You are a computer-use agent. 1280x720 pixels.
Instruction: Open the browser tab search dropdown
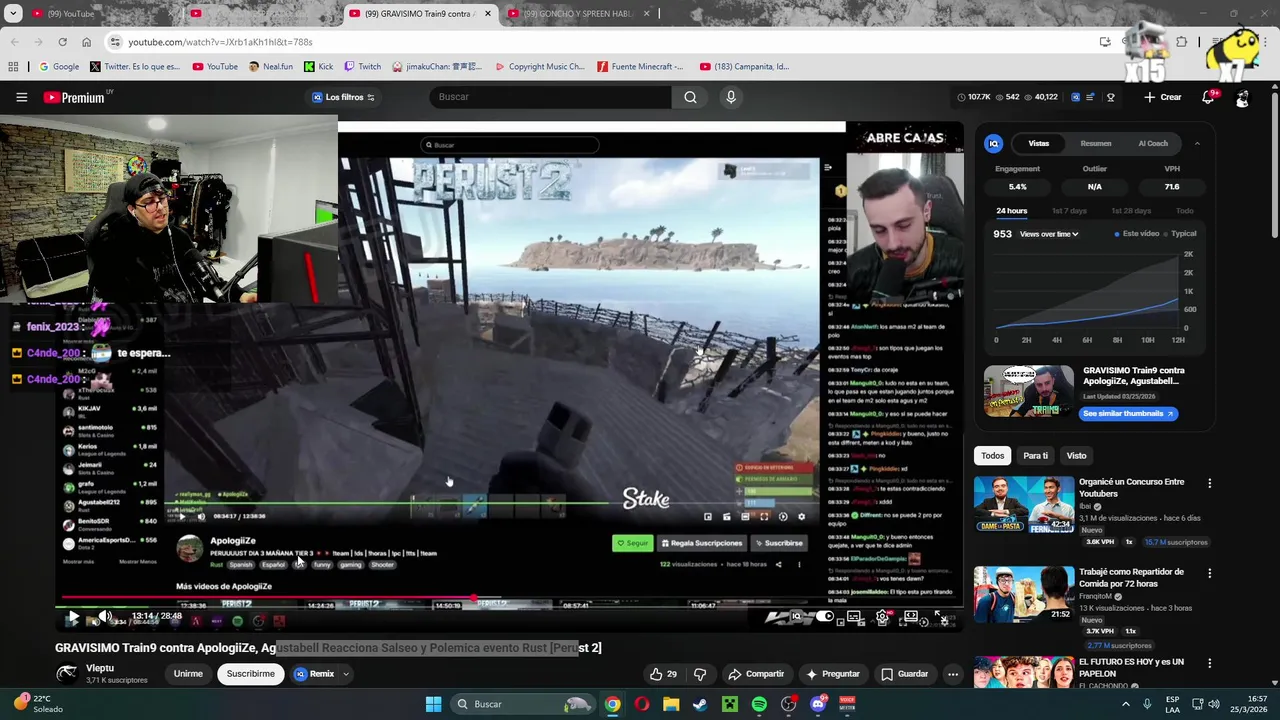[13, 14]
